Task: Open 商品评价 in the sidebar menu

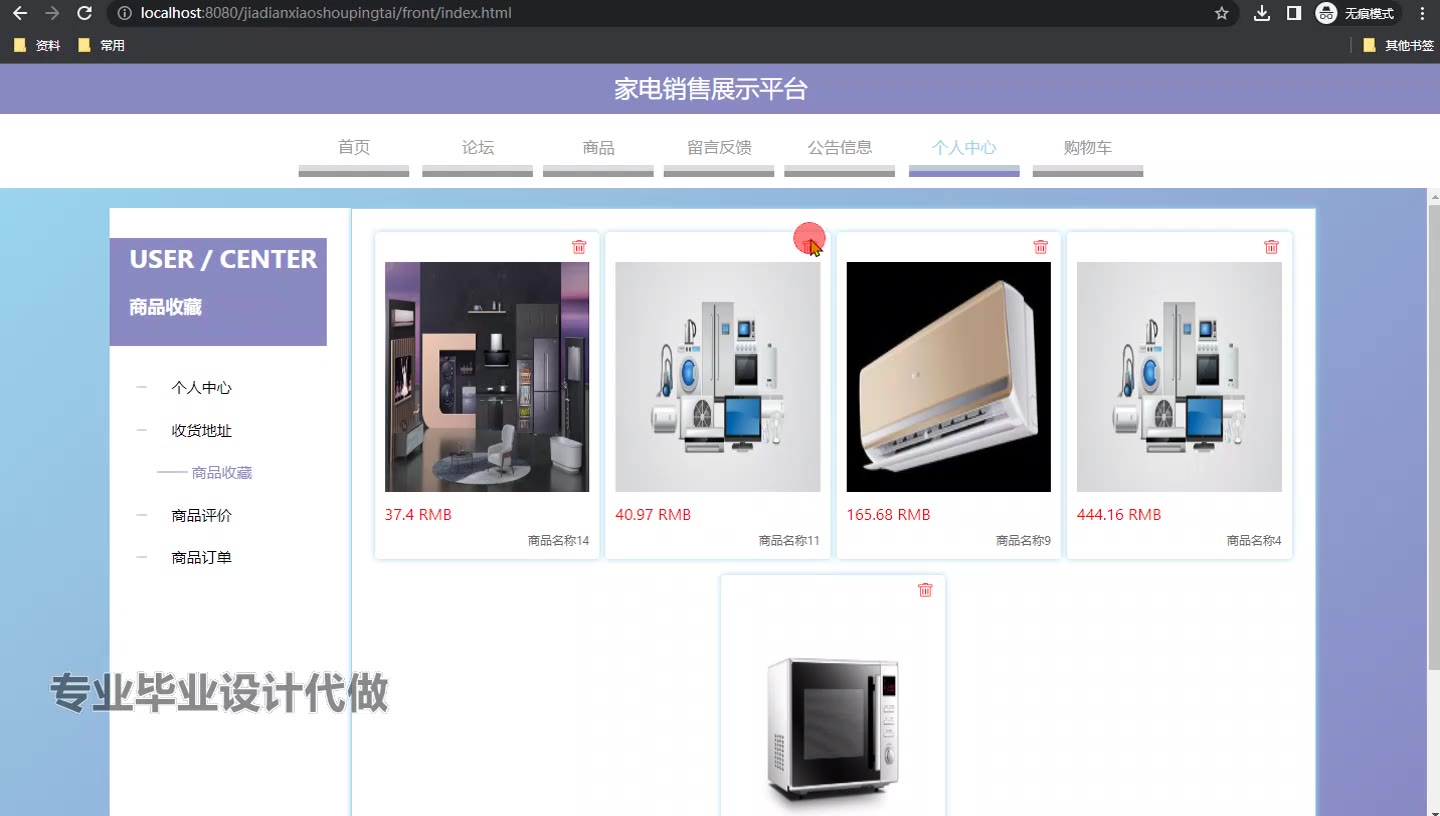Action: coord(201,516)
